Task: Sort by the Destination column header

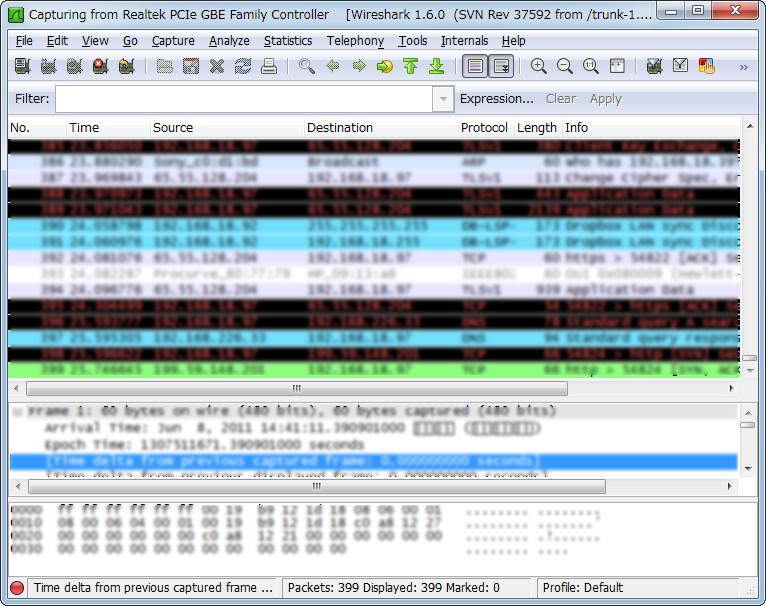Action: [x=381, y=128]
